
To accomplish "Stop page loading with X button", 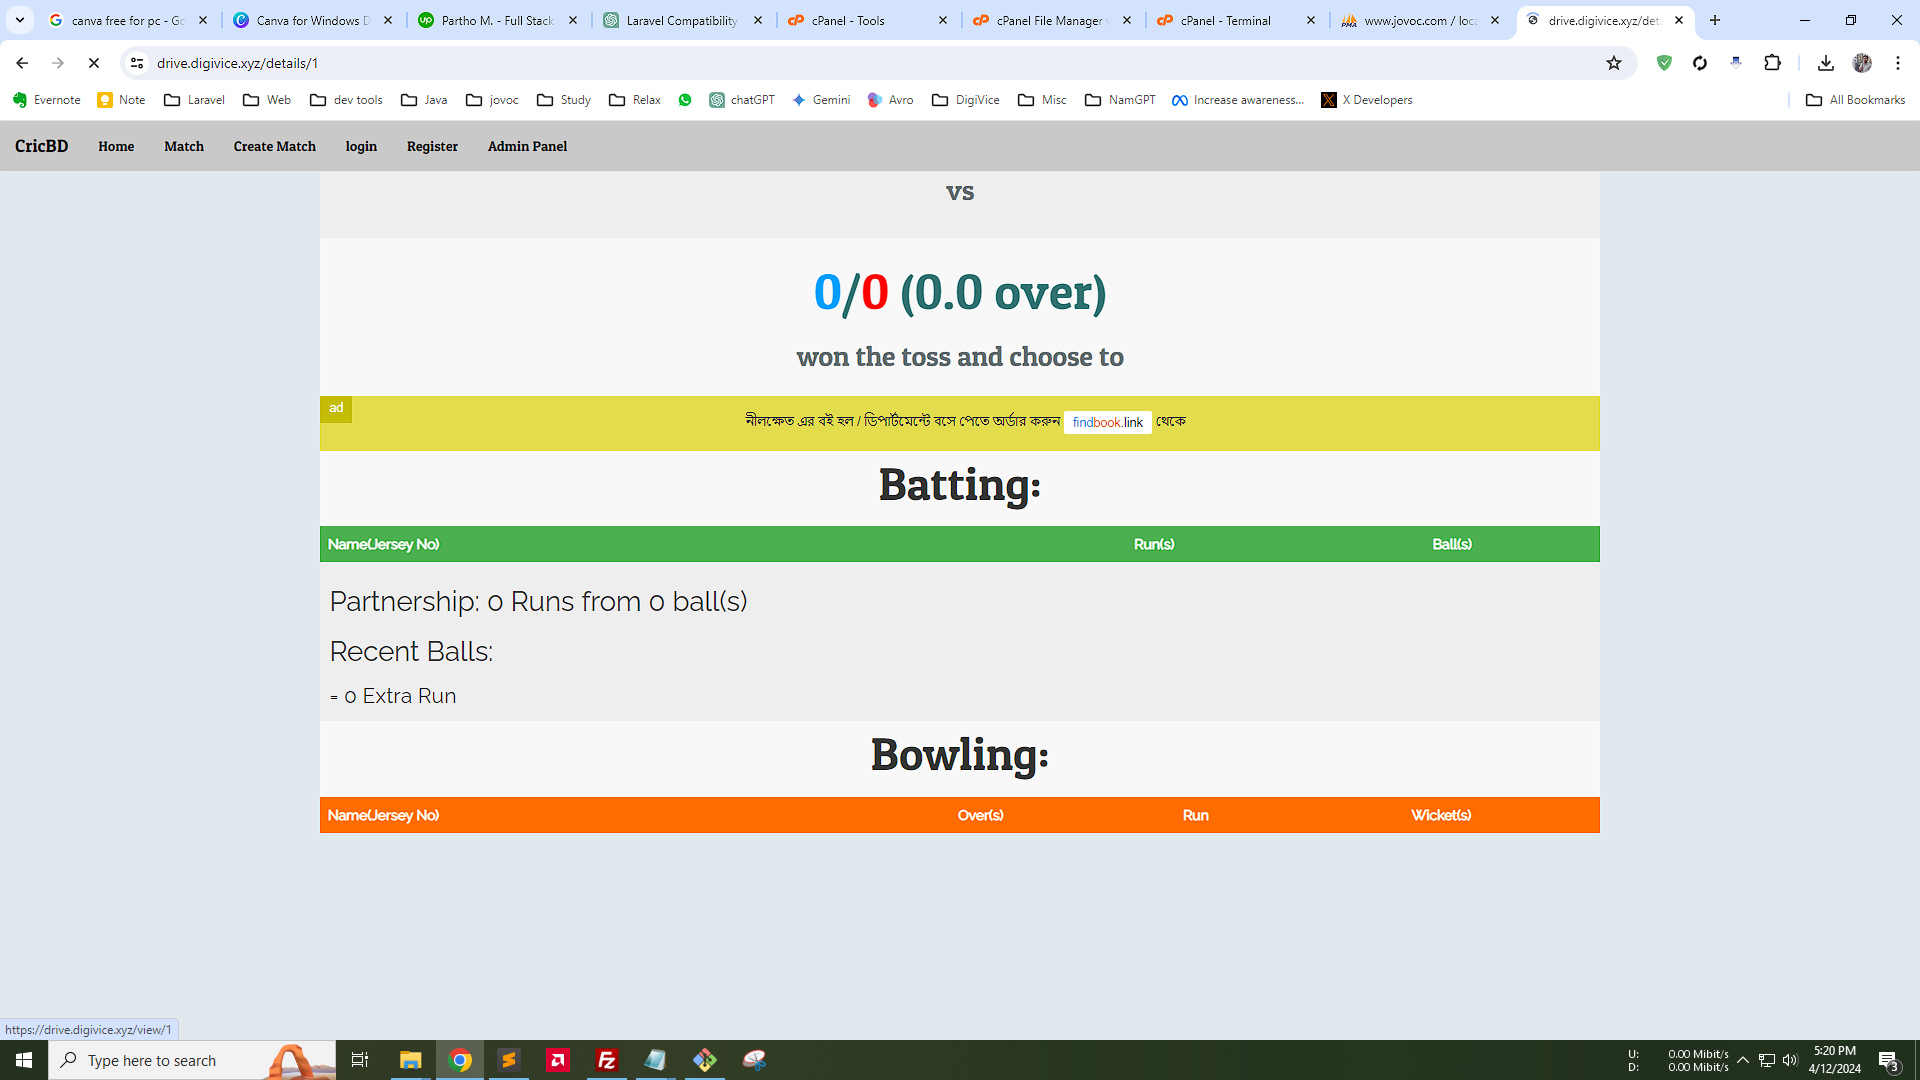I will (94, 63).
